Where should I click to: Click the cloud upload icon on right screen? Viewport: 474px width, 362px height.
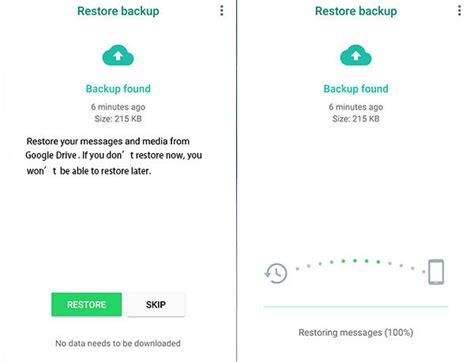(x=356, y=55)
